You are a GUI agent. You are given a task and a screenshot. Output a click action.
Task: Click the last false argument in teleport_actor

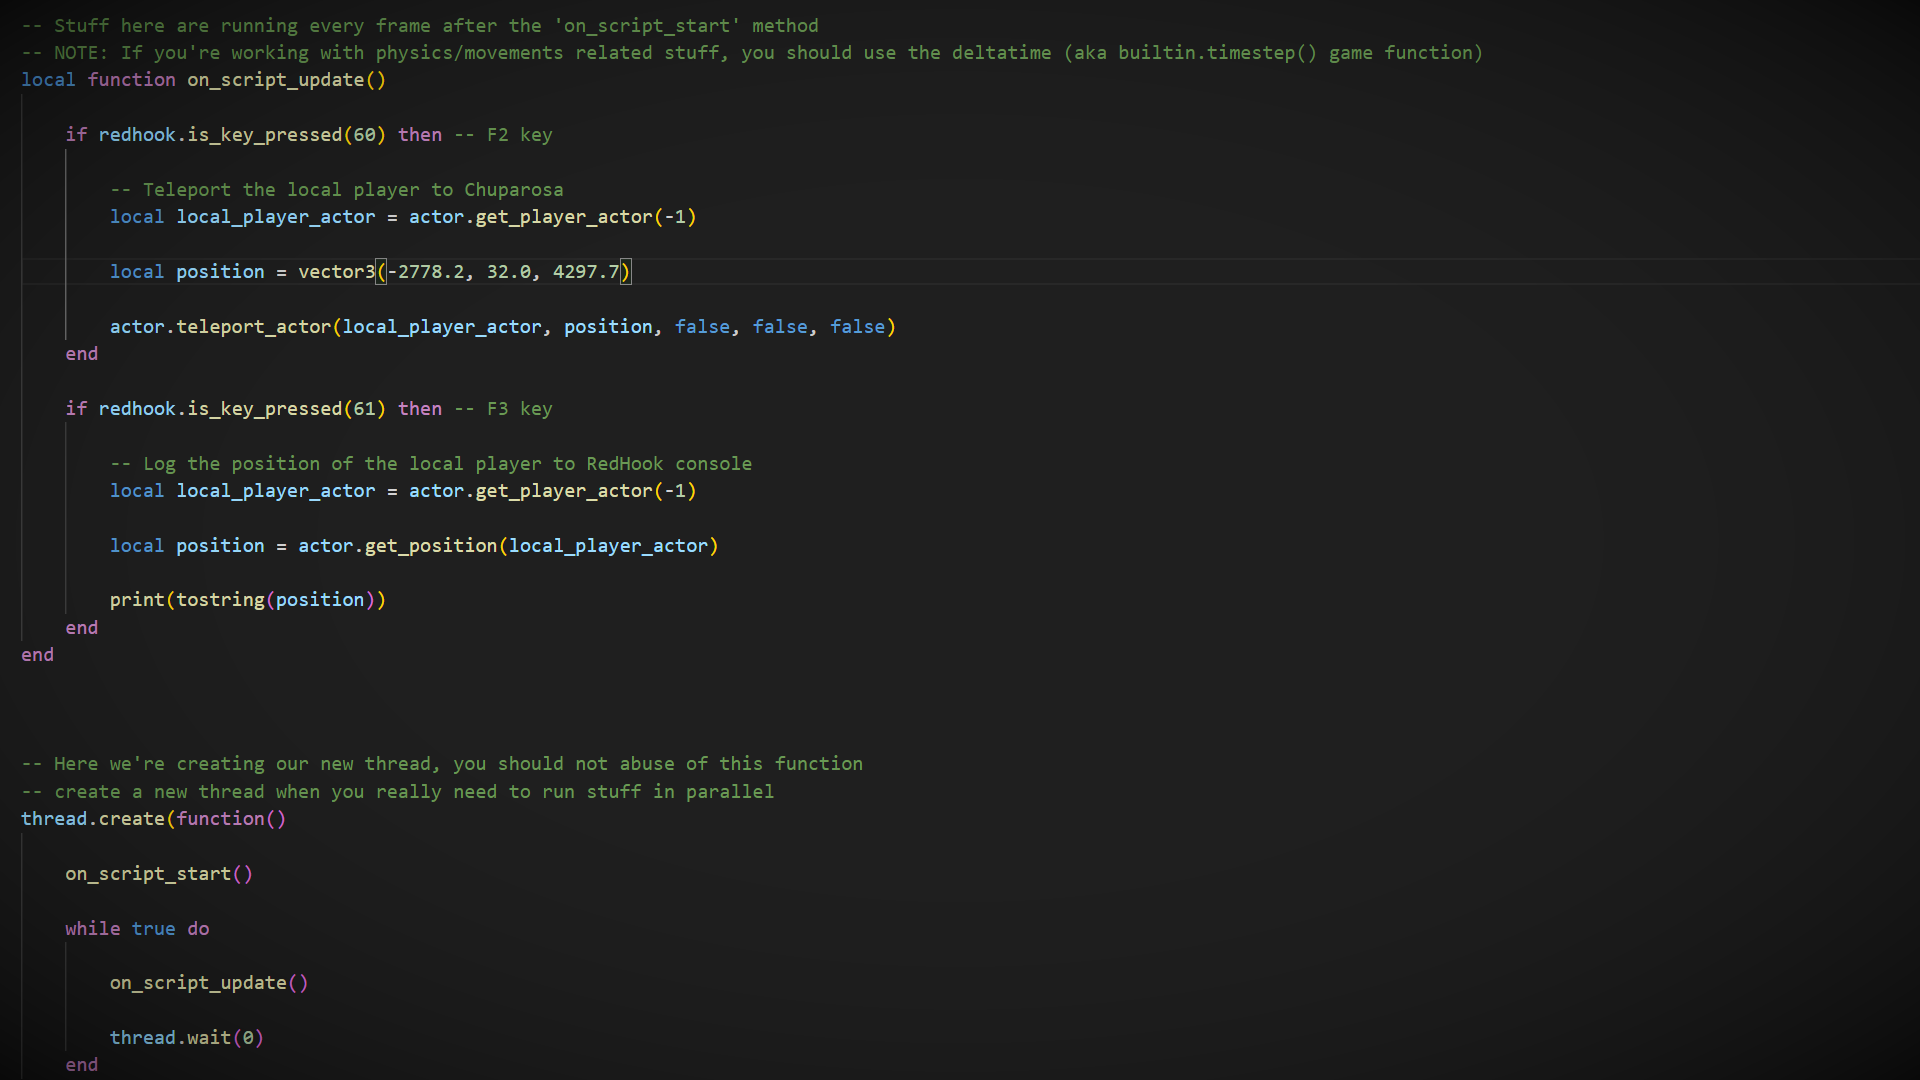click(x=857, y=327)
